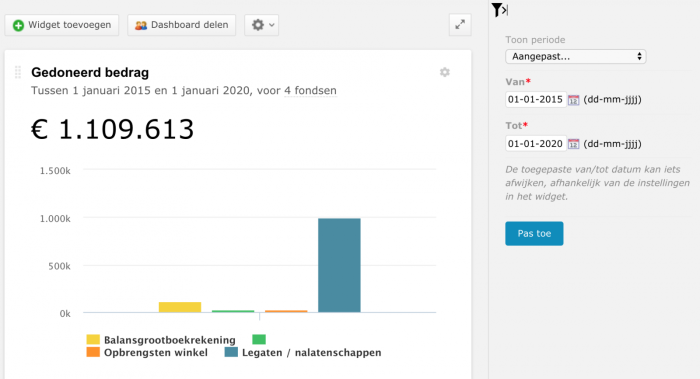Open the calendar picker for Van date
The image size is (700, 379).
[x=573, y=100]
